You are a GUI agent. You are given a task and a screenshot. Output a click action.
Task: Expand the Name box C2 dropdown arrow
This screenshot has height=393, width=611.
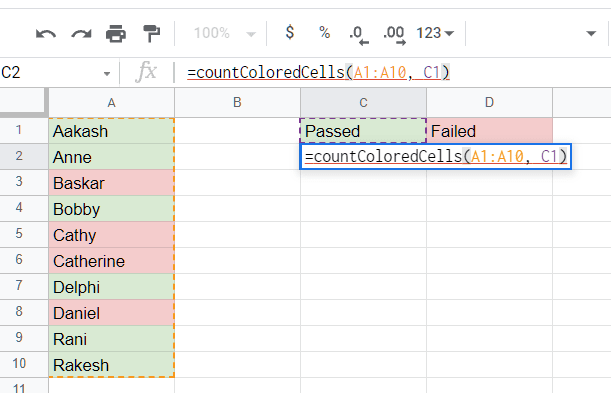click(x=107, y=74)
